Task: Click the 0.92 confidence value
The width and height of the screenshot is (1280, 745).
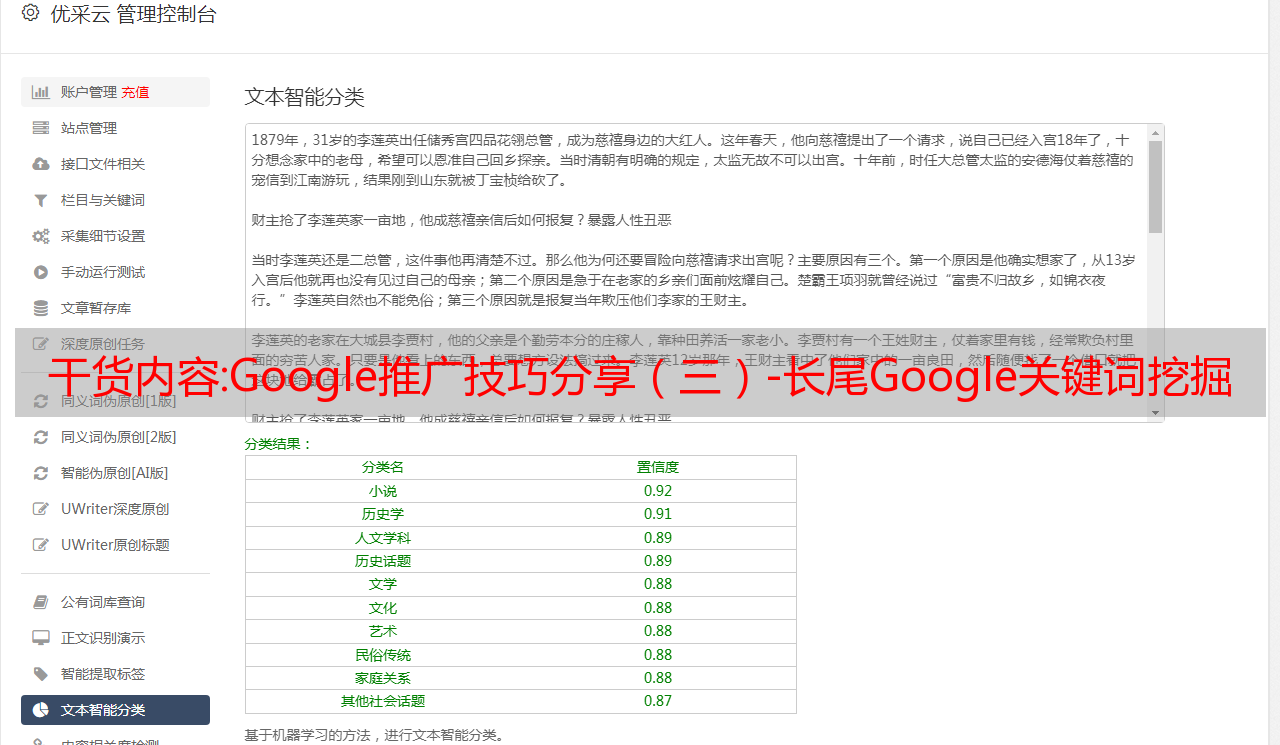Action: 658,491
